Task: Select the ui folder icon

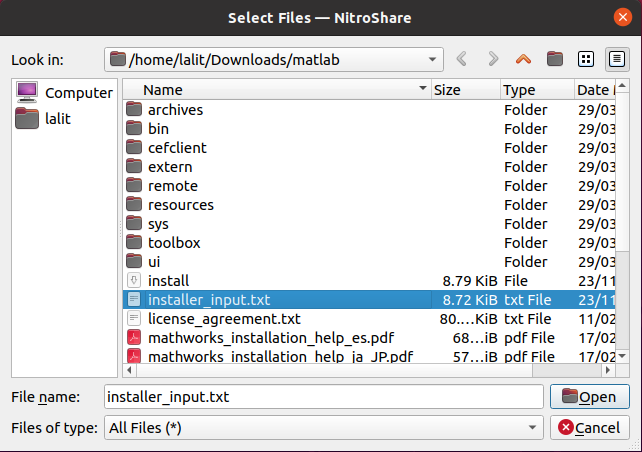Action: tap(134, 261)
